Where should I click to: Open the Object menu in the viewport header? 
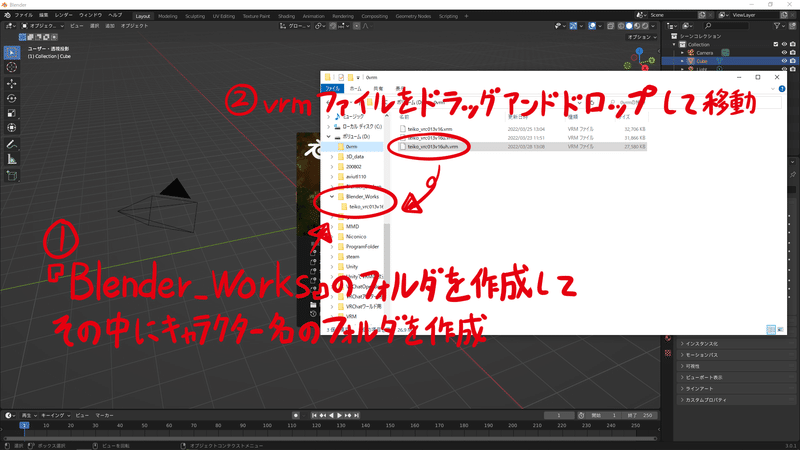point(134,26)
